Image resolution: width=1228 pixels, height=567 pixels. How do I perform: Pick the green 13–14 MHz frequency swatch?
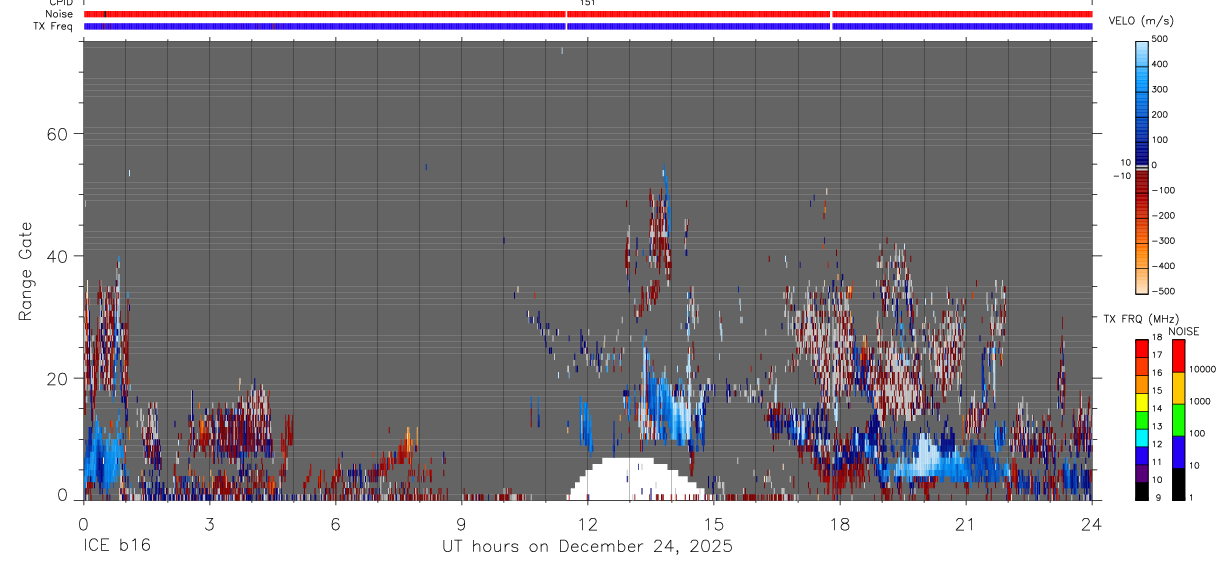point(1141,419)
